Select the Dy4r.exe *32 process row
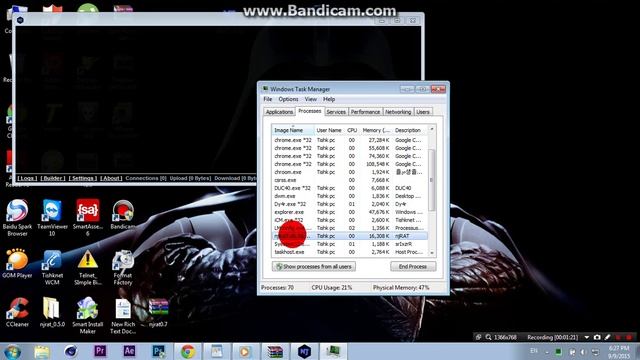This screenshot has width=640, height=360. coord(350,204)
